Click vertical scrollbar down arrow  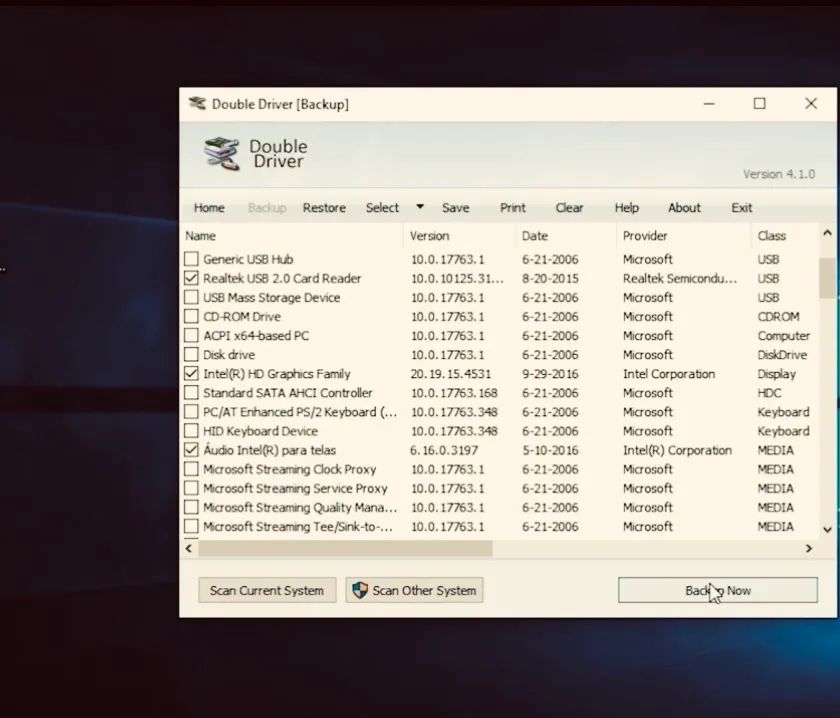tap(827, 530)
